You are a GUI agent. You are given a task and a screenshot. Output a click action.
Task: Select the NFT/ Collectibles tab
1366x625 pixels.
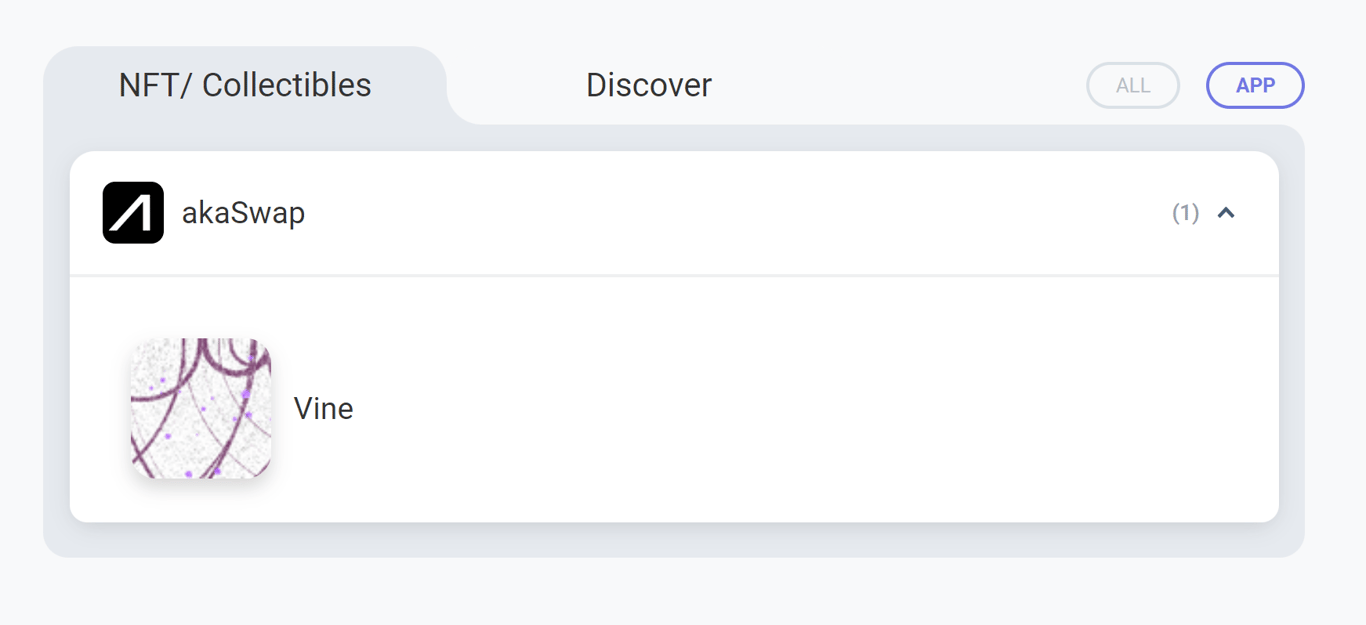point(245,85)
